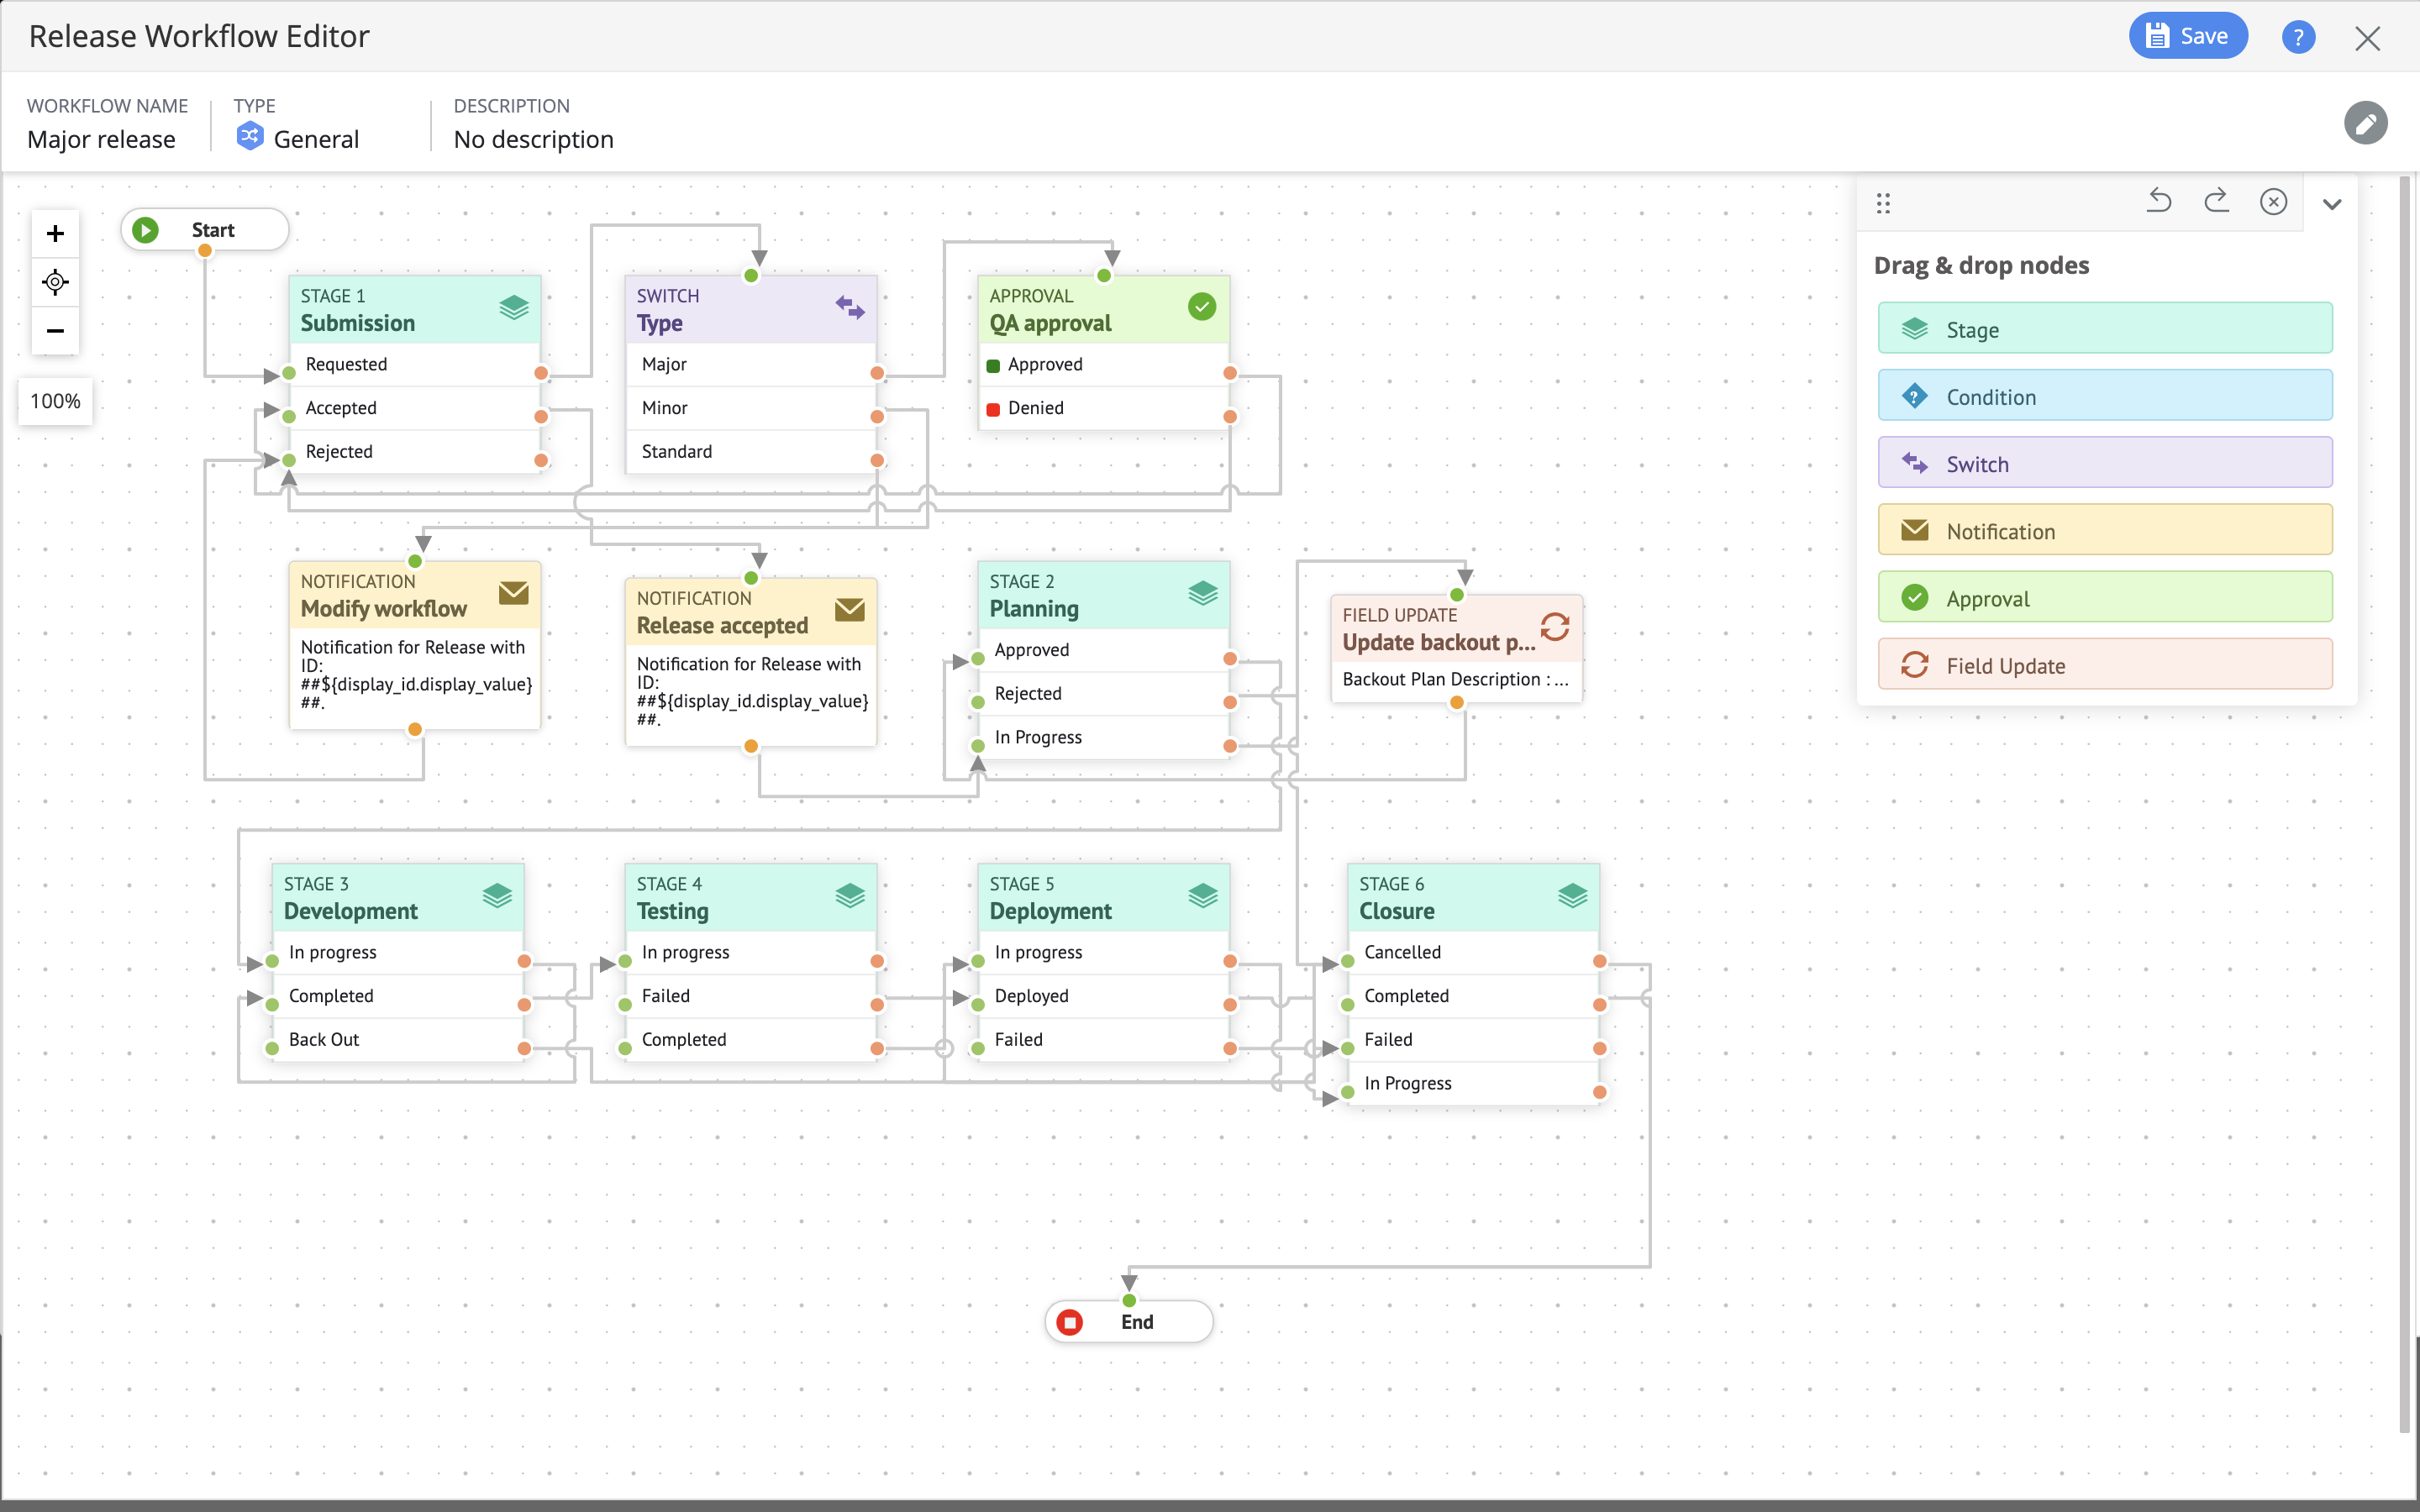
Task: Select the Stage node in palette
Action: [x=2104, y=329]
